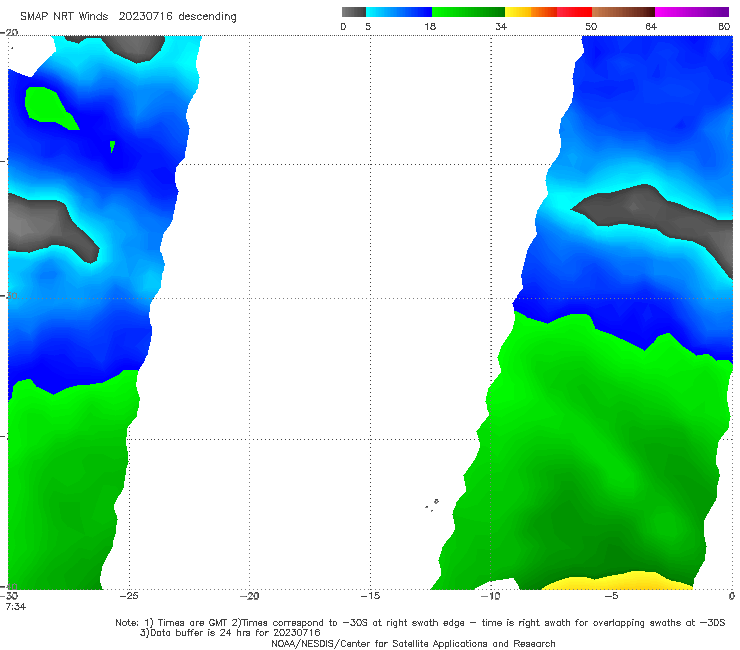Click the note line 'Times are GMT'
This screenshot has width=740, height=650.
point(194,623)
